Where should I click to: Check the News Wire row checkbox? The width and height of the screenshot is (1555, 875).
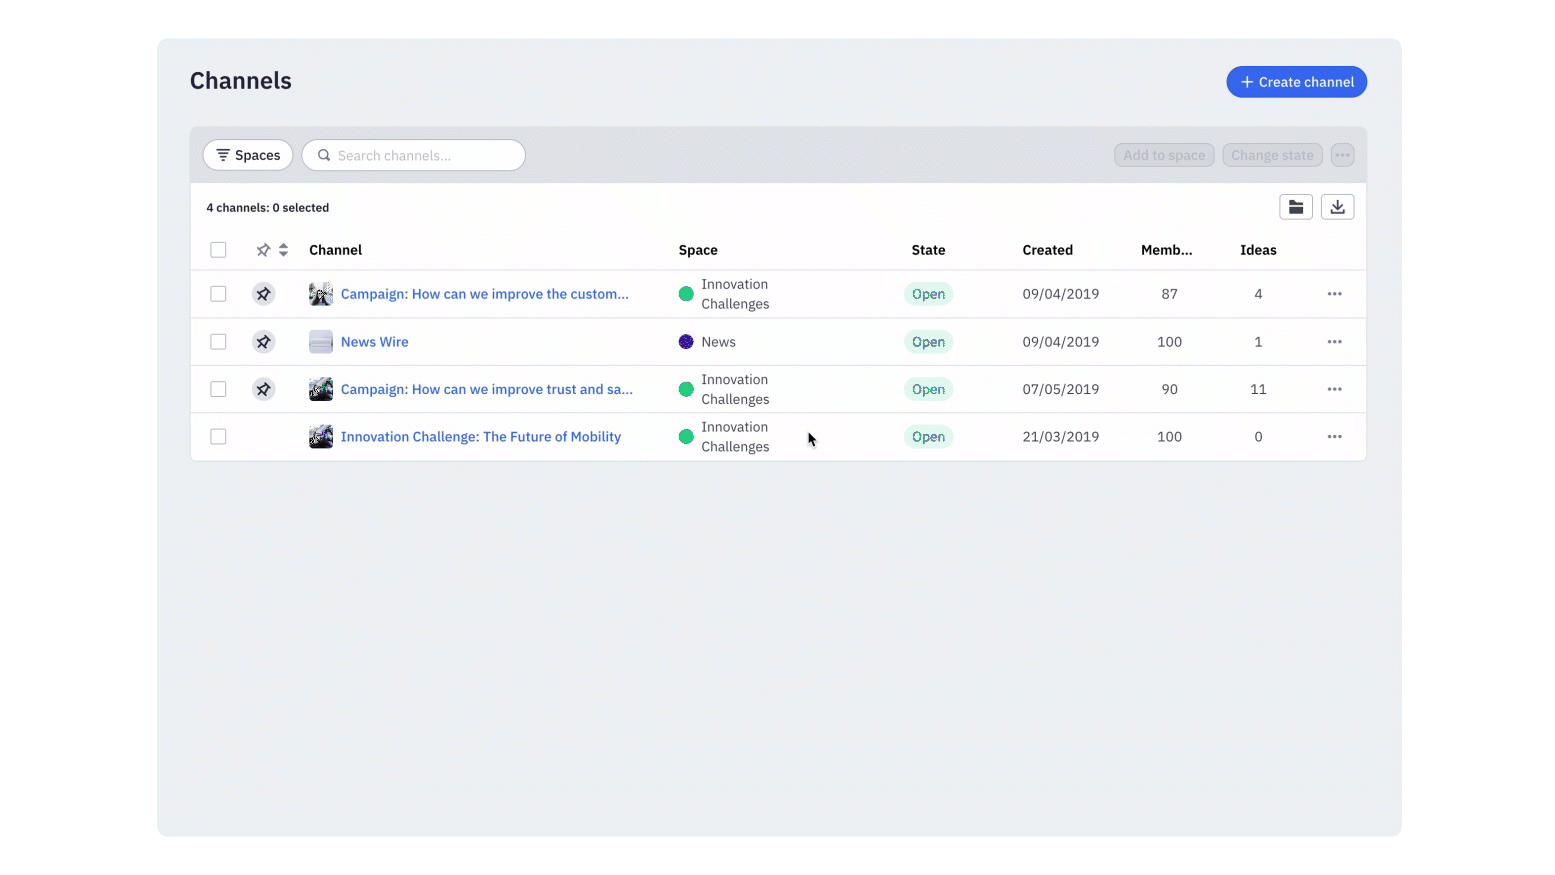[x=218, y=342]
